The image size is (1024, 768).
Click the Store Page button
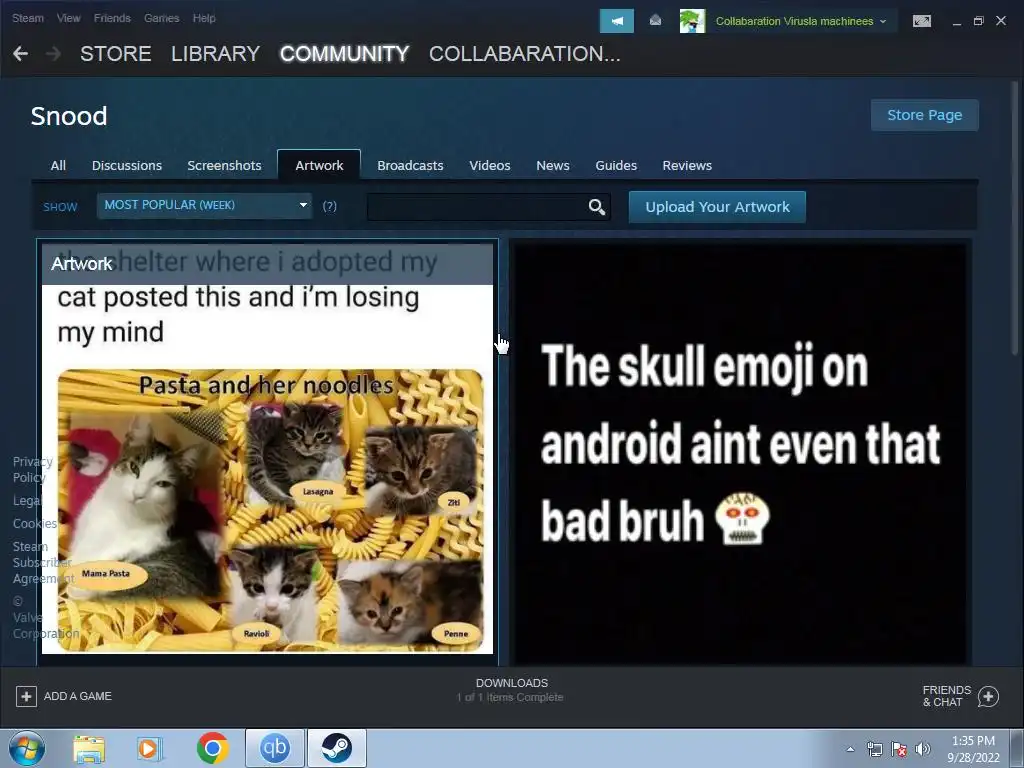[924, 115]
